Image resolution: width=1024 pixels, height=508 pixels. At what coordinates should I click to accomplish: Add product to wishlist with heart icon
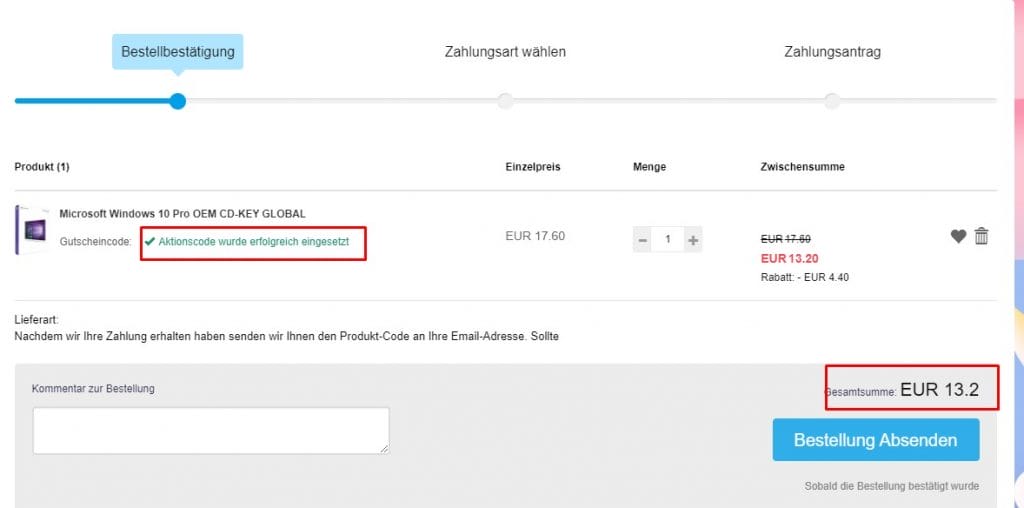point(958,236)
